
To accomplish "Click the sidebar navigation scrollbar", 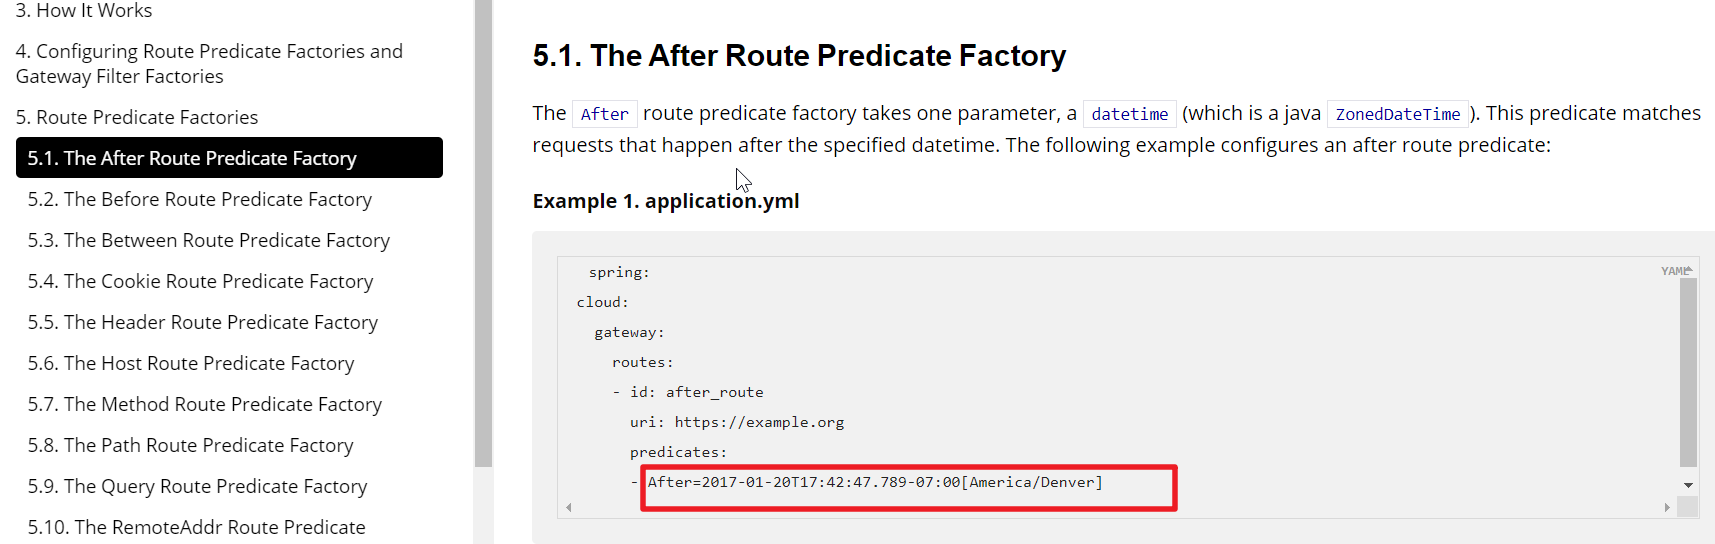I will pos(483,230).
